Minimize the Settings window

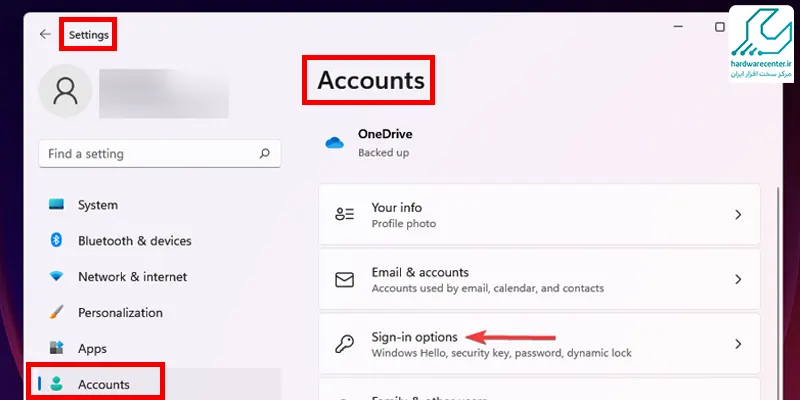tap(678, 27)
